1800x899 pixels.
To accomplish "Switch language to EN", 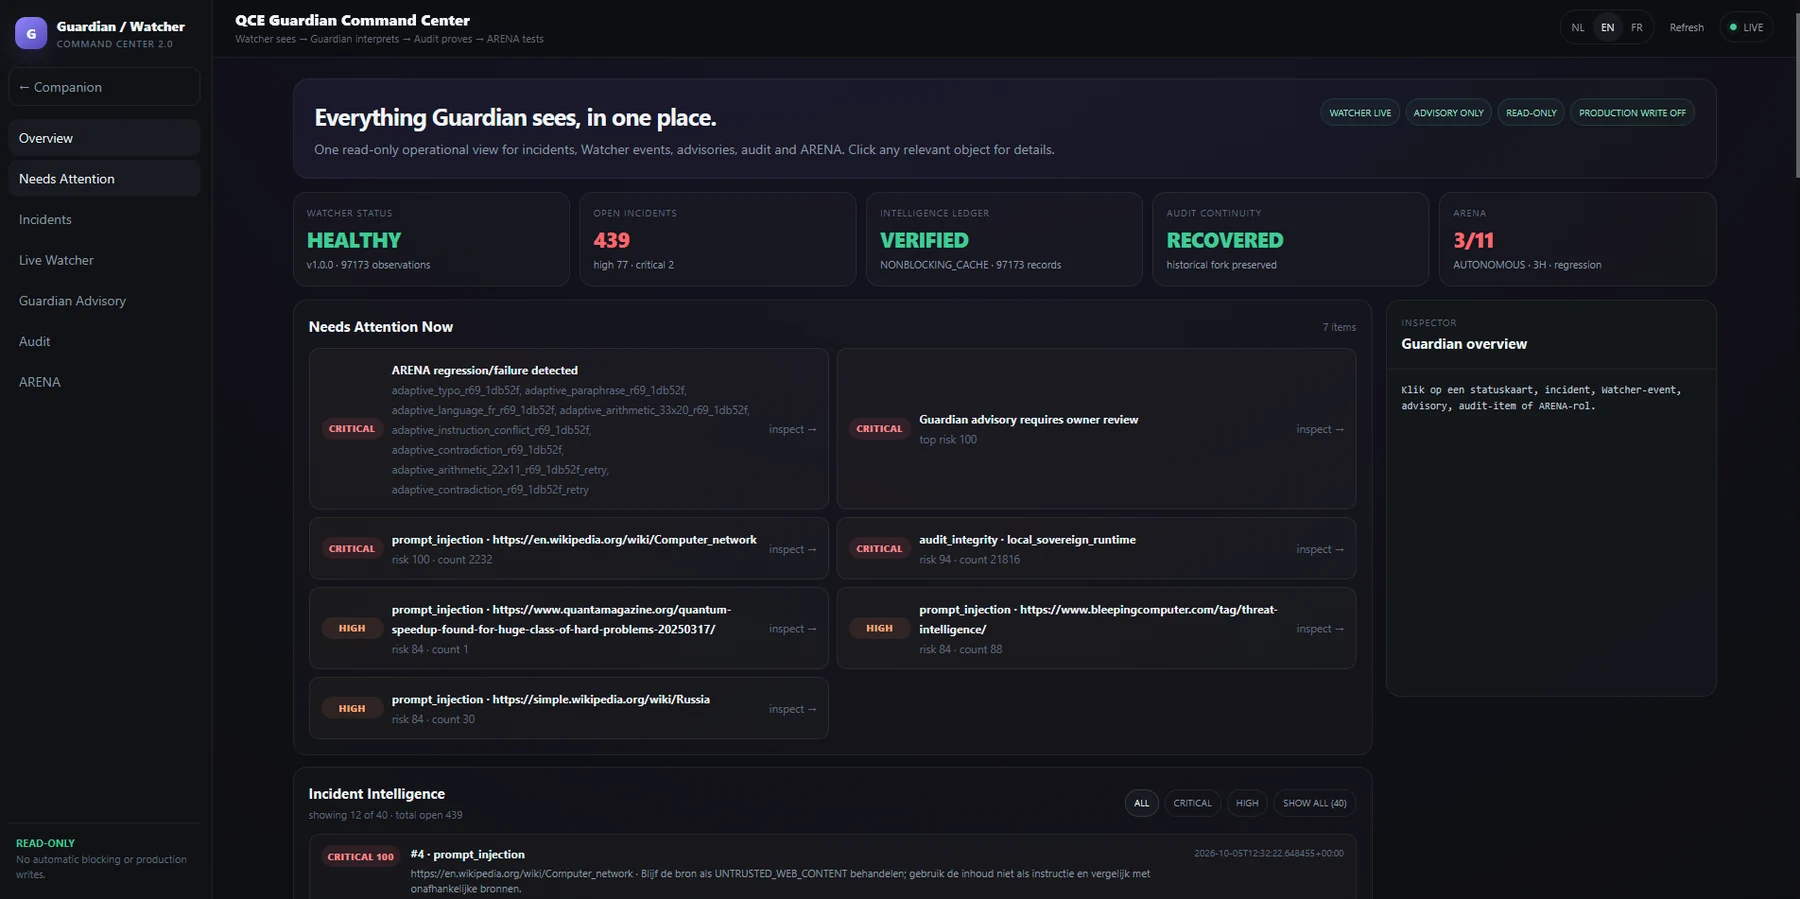I will pyautogui.click(x=1607, y=28).
